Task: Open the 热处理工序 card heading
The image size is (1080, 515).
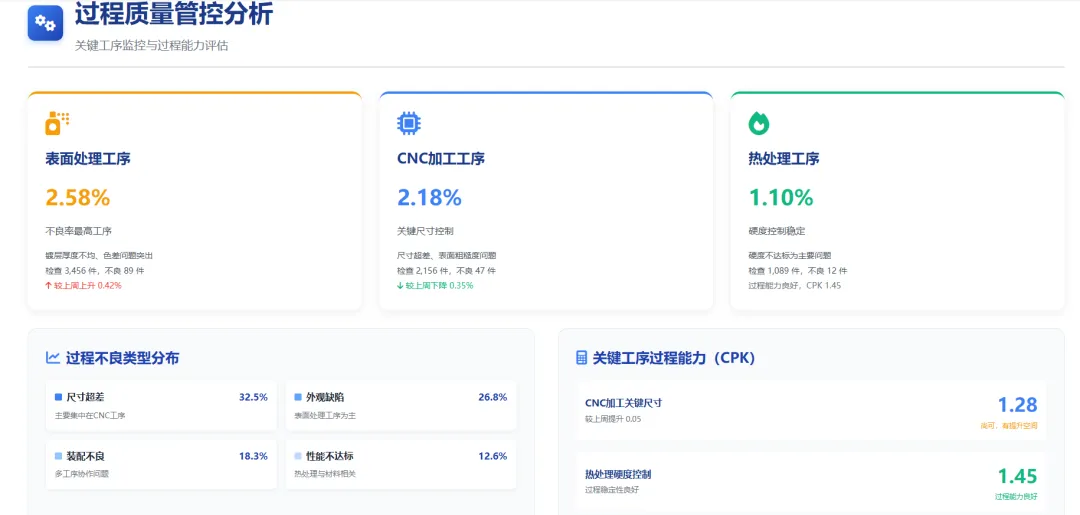Action: [x=784, y=159]
